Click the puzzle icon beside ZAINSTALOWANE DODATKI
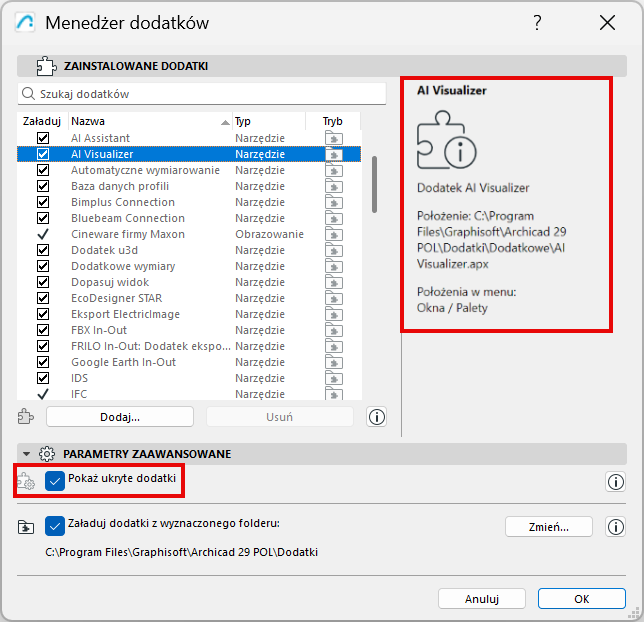Viewport: 644px width, 622px height. click(x=46, y=66)
